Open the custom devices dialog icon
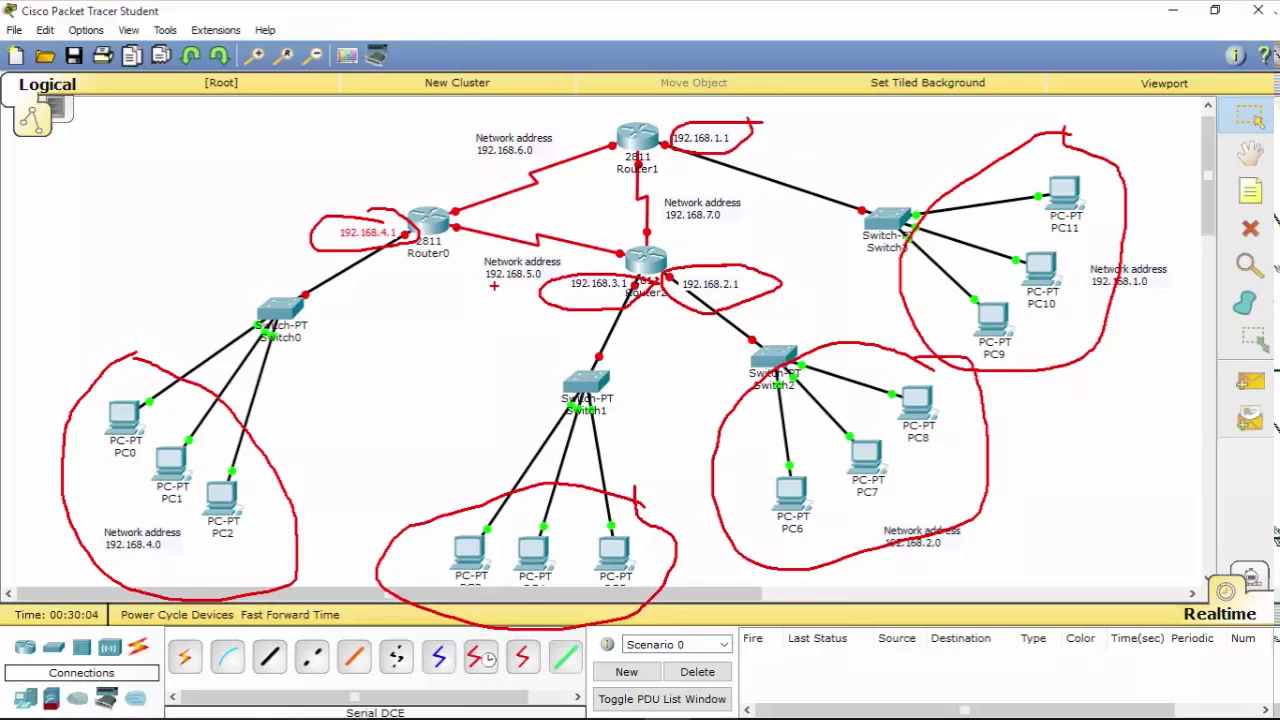Screen dimensions: 1280x720 pos(376,56)
